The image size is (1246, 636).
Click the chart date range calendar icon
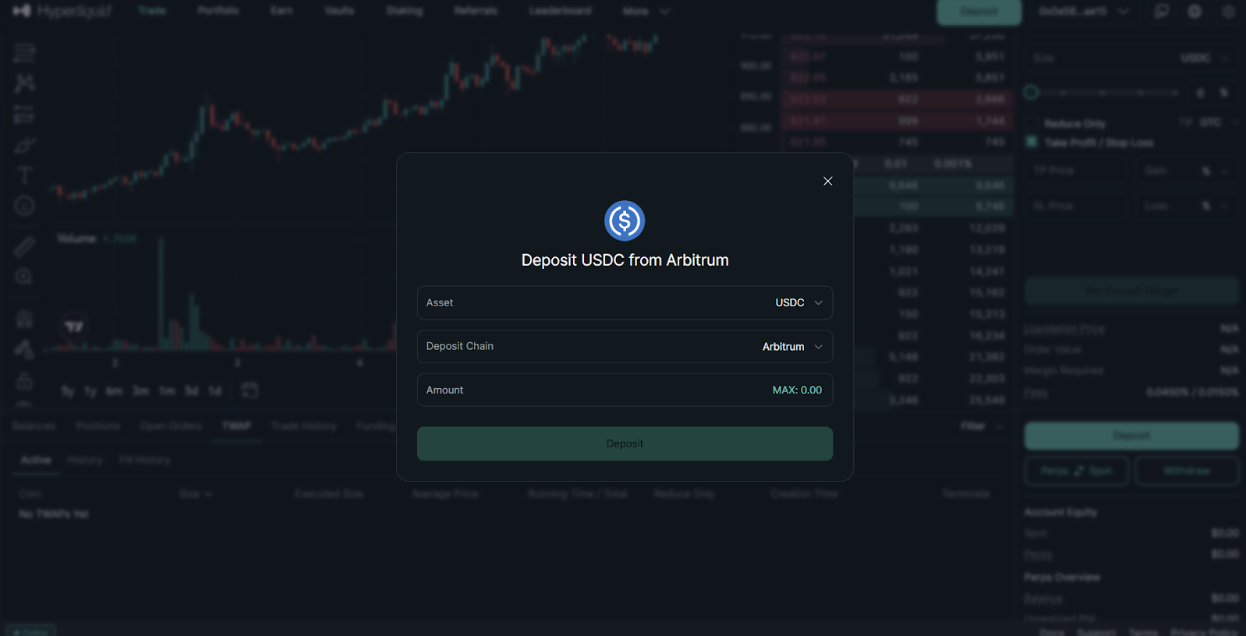point(250,390)
